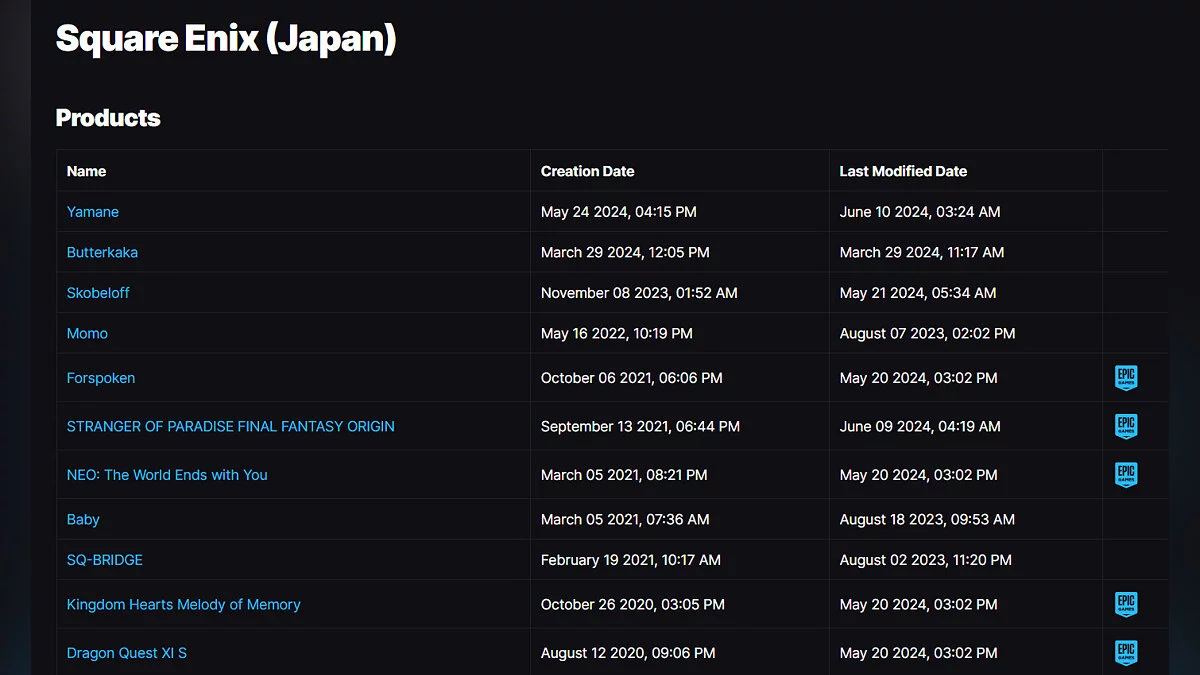The width and height of the screenshot is (1200, 675).
Task: Click the Square Enix (Japan) page heading
Action: (226, 39)
